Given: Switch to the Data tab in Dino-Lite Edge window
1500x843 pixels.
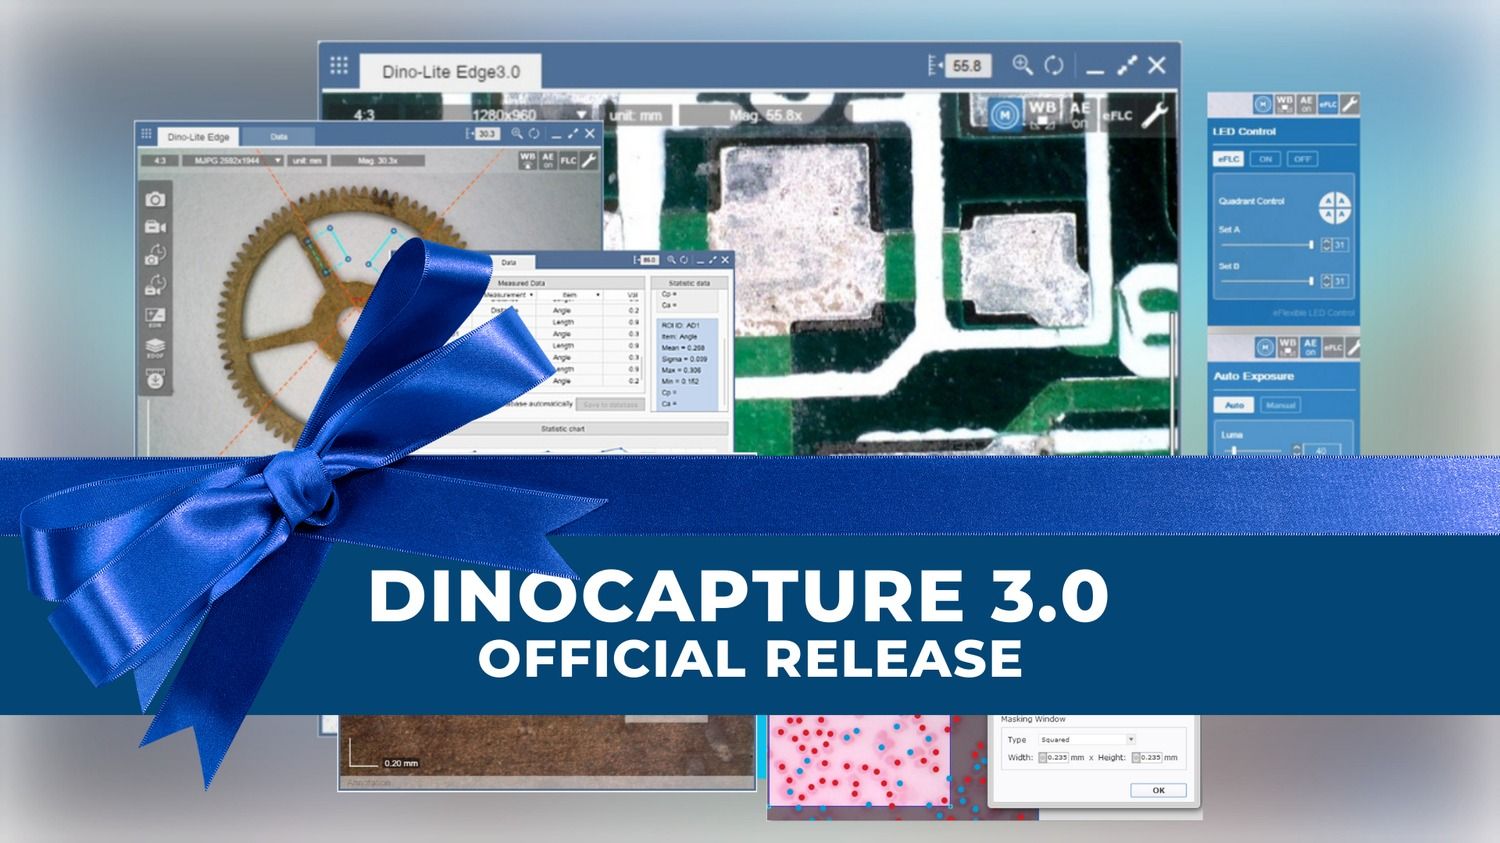Looking at the screenshot, I should click(279, 137).
